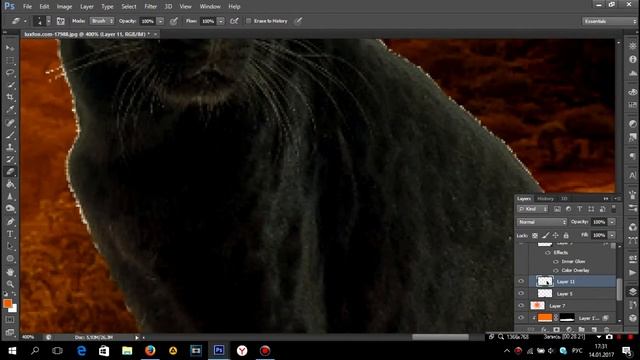Select the Horizontal Type tool

point(10,234)
